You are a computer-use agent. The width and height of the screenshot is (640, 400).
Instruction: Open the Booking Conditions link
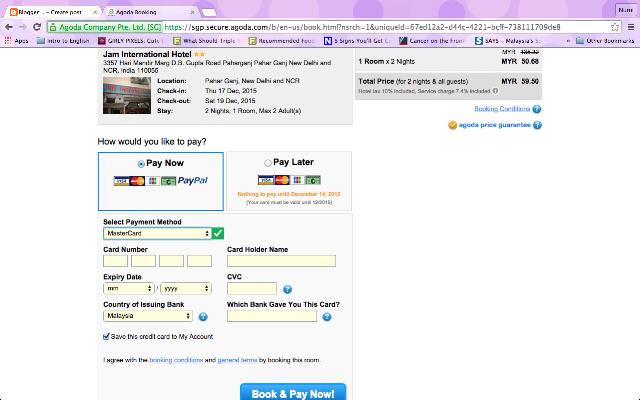coord(502,109)
